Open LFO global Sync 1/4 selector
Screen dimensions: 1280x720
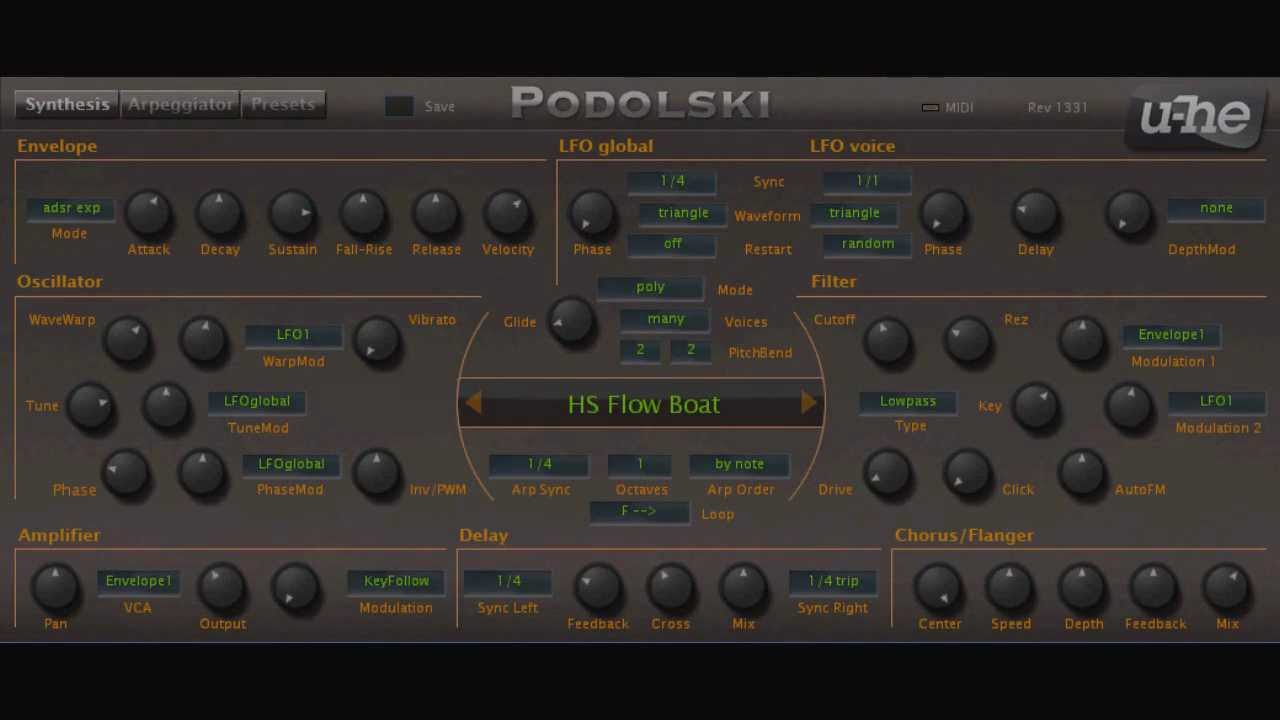[x=672, y=182]
